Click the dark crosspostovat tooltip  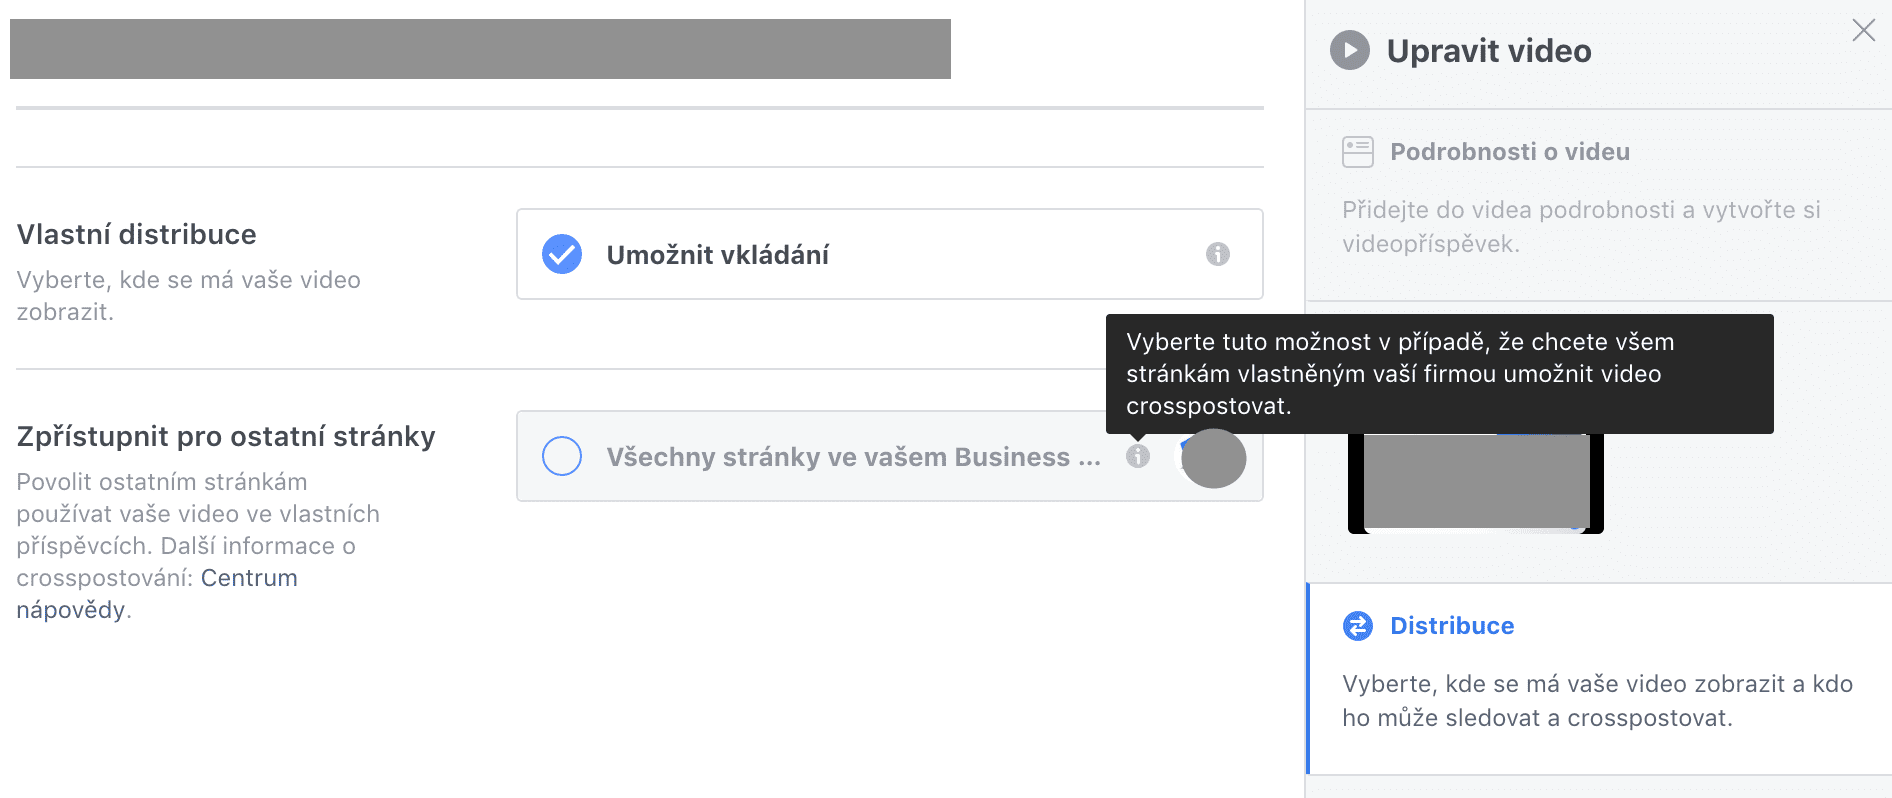point(1438,374)
